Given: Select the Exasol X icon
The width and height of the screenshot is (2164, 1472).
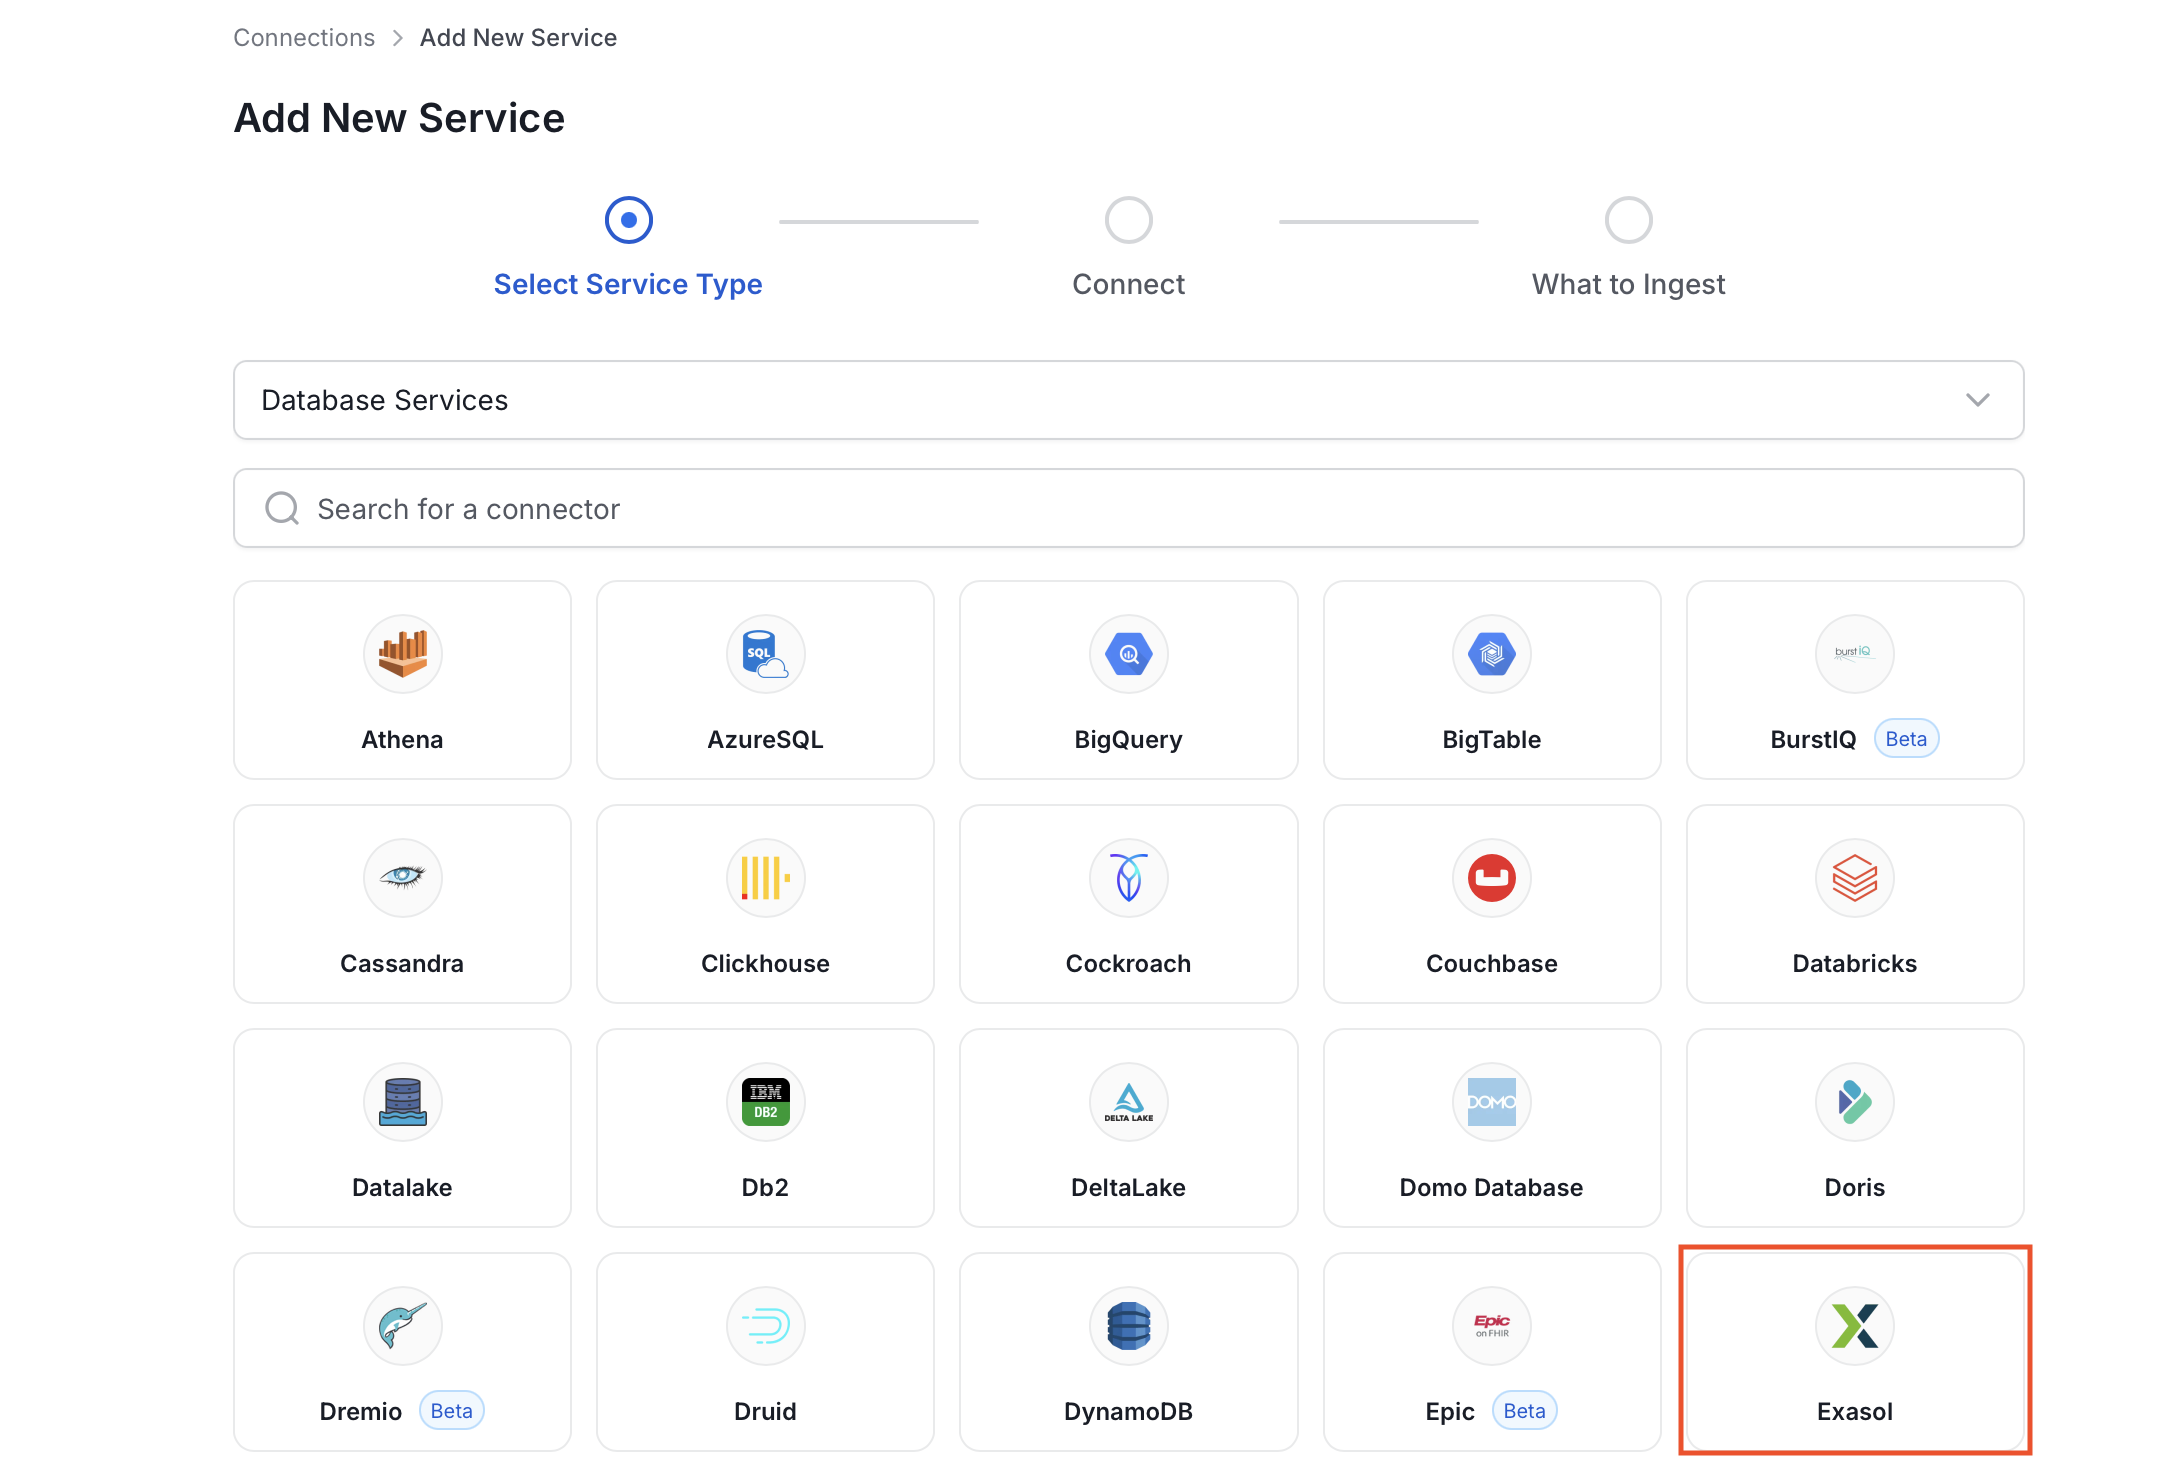Looking at the screenshot, I should (x=1855, y=1325).
